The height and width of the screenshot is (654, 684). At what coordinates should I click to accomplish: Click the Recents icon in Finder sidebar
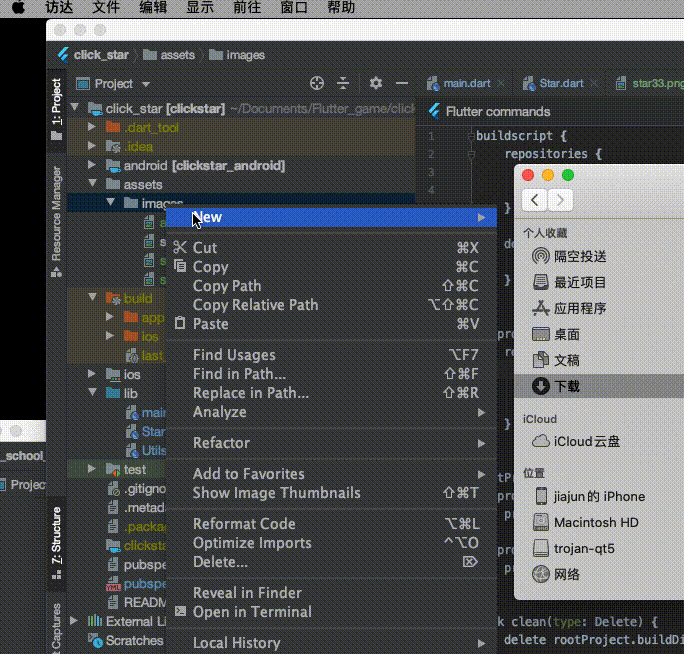(x=540, y=282)
